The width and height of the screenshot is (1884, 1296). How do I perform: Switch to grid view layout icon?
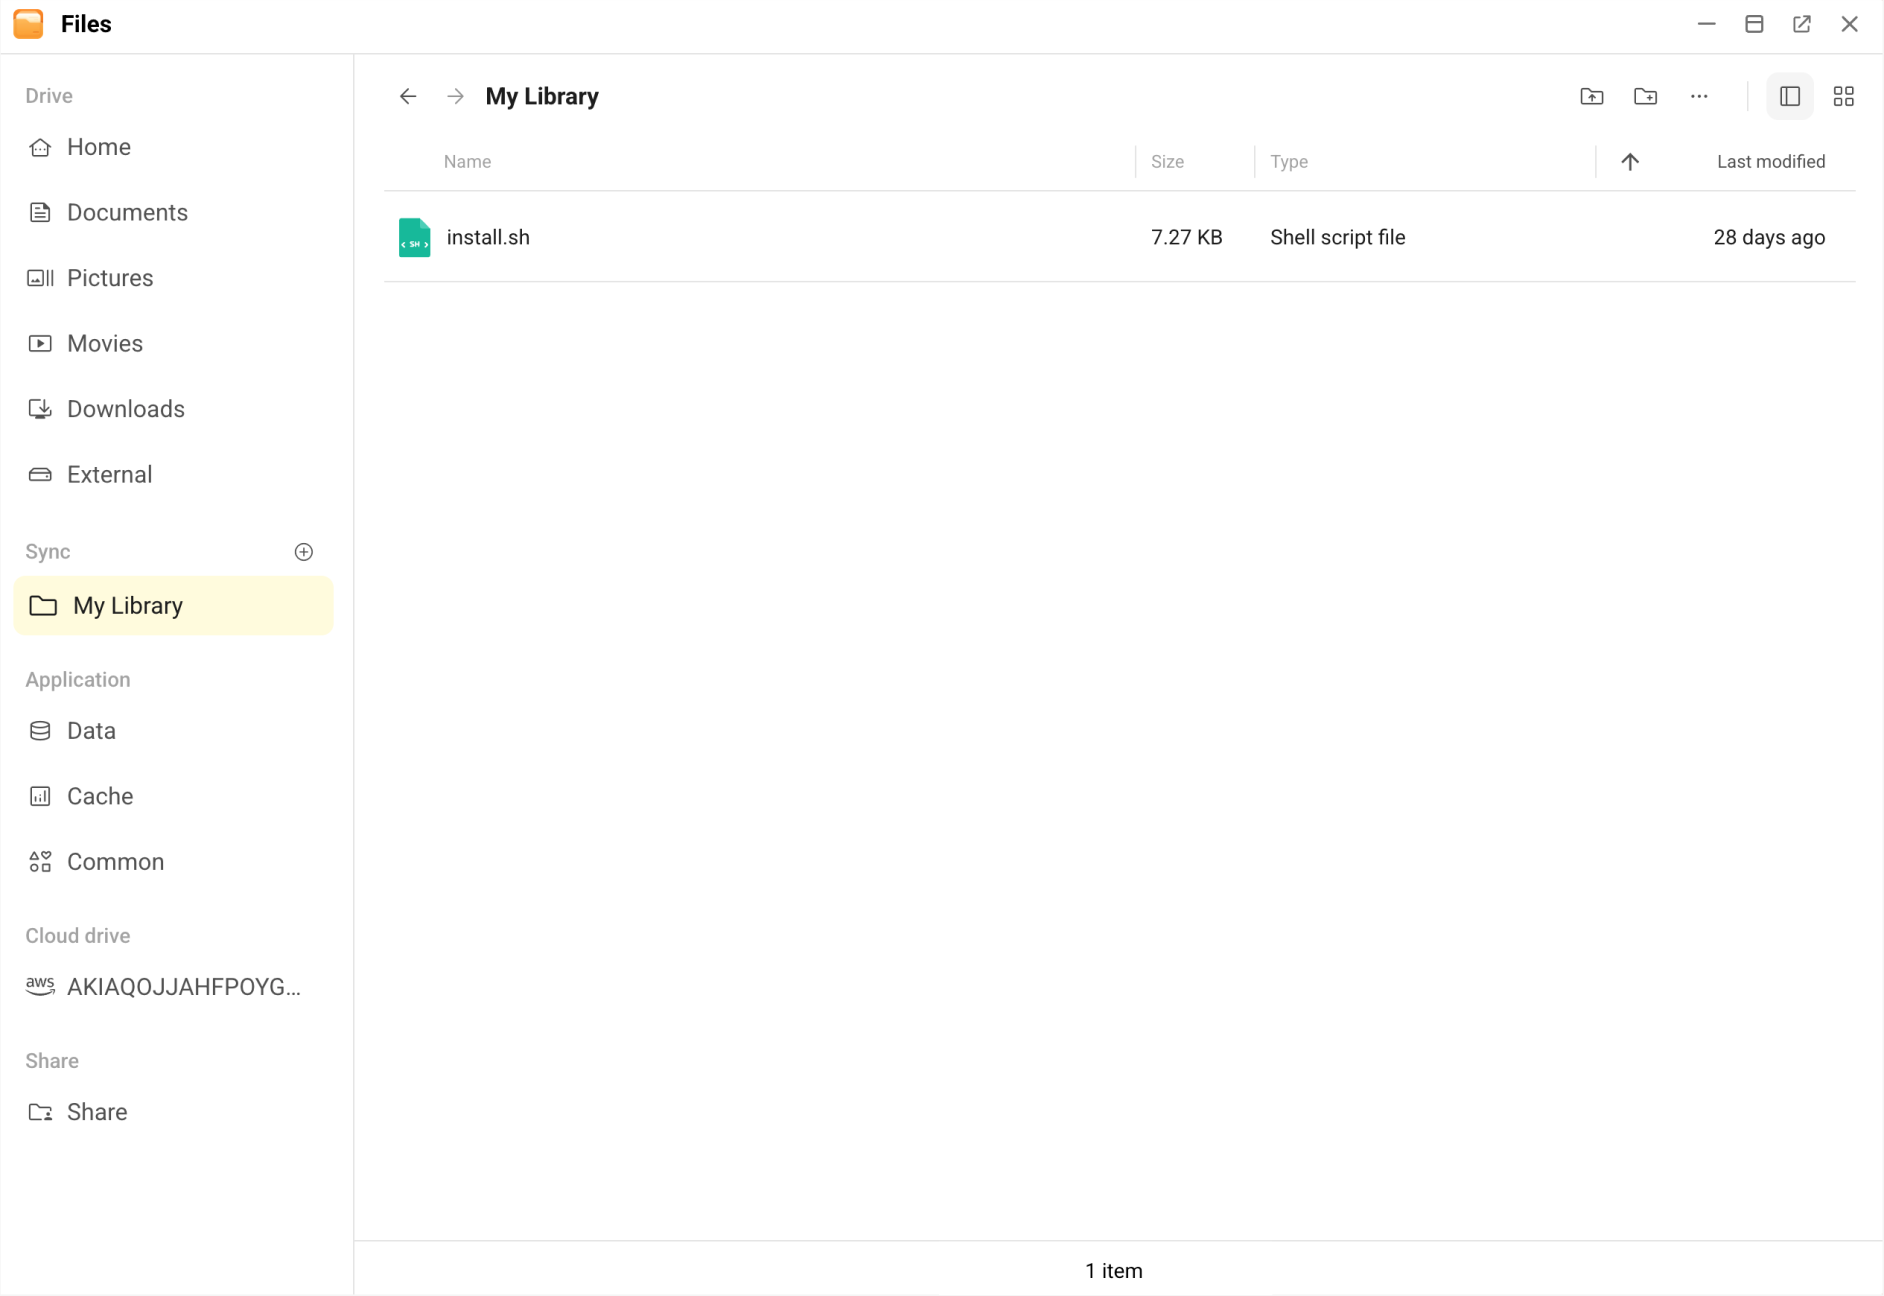point(1843,96)
